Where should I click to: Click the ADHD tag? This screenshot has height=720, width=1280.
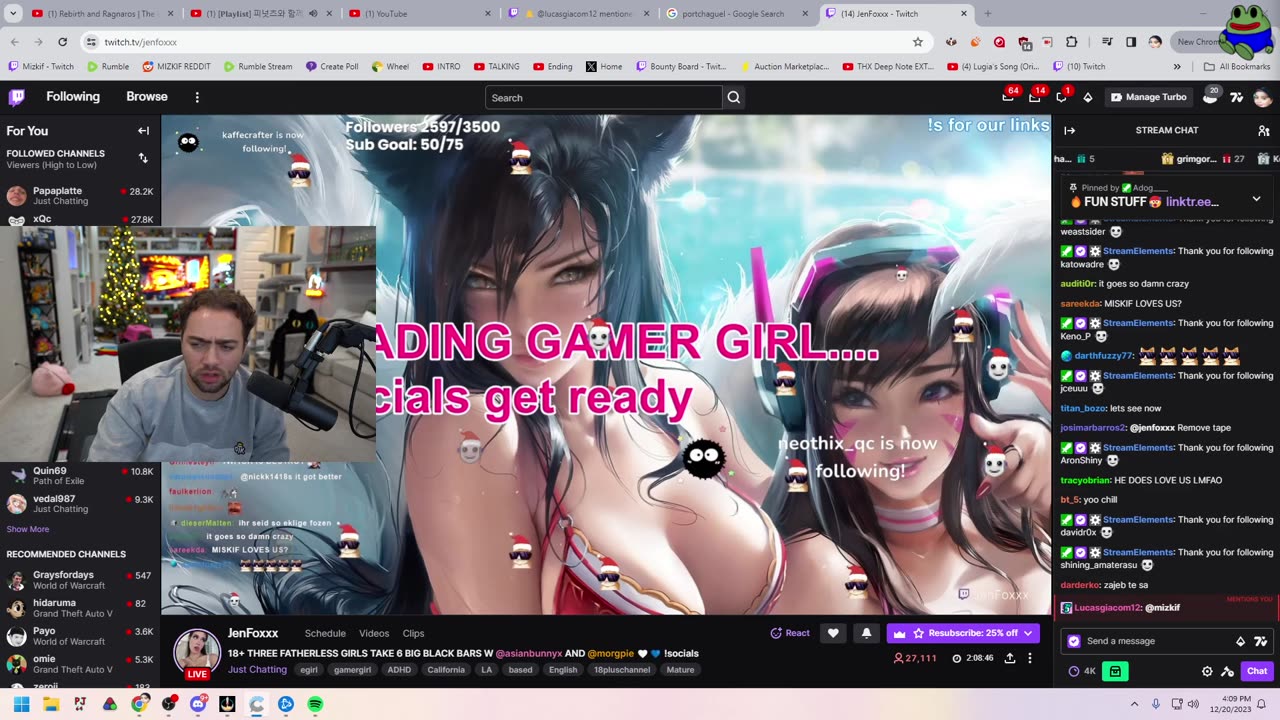(x=399, y=670)
